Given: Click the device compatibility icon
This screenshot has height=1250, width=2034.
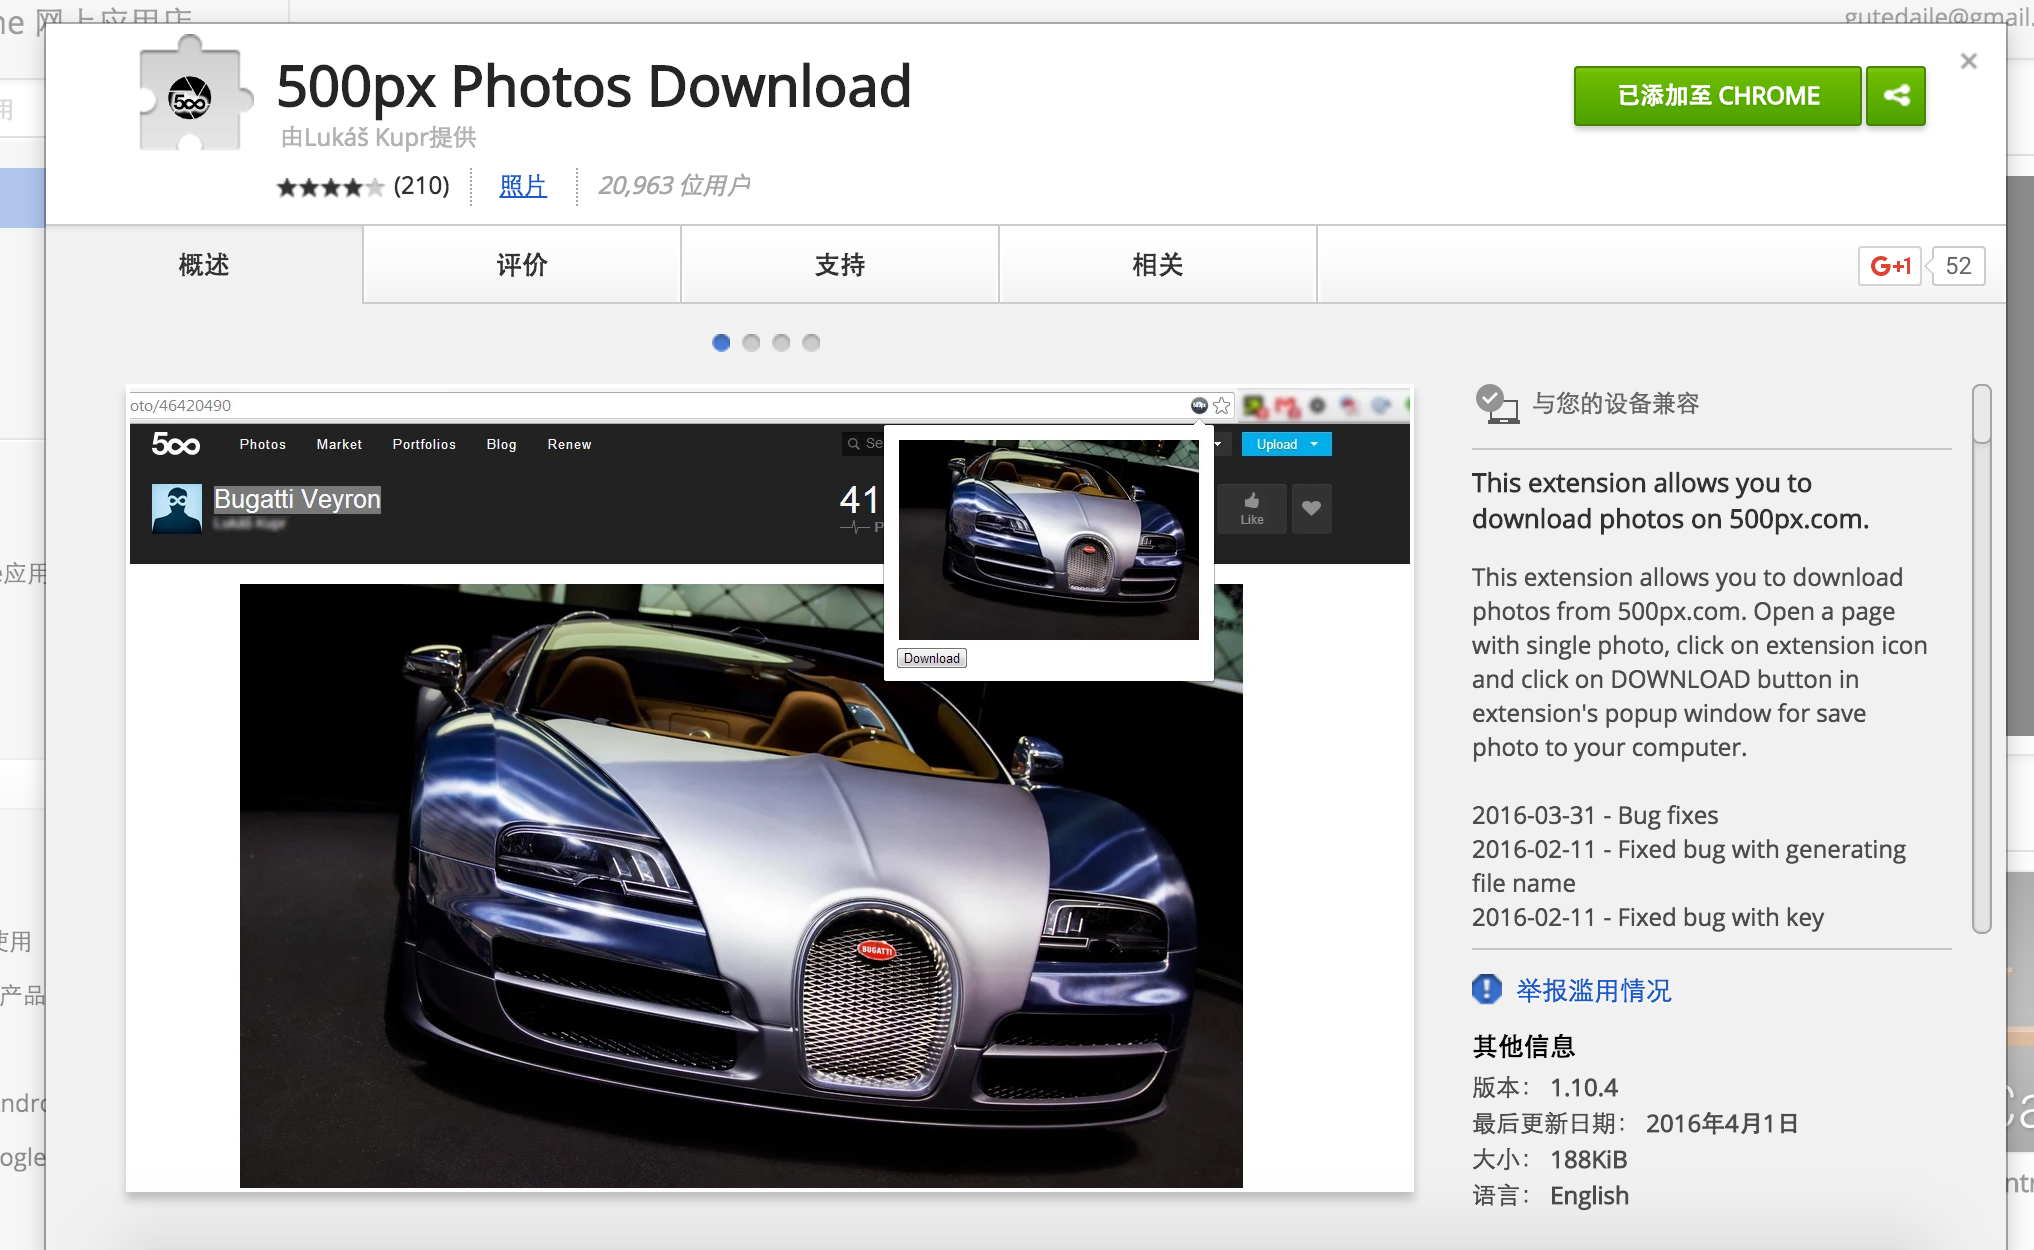Looking at the screenshot, I should tap(1497, 404).
